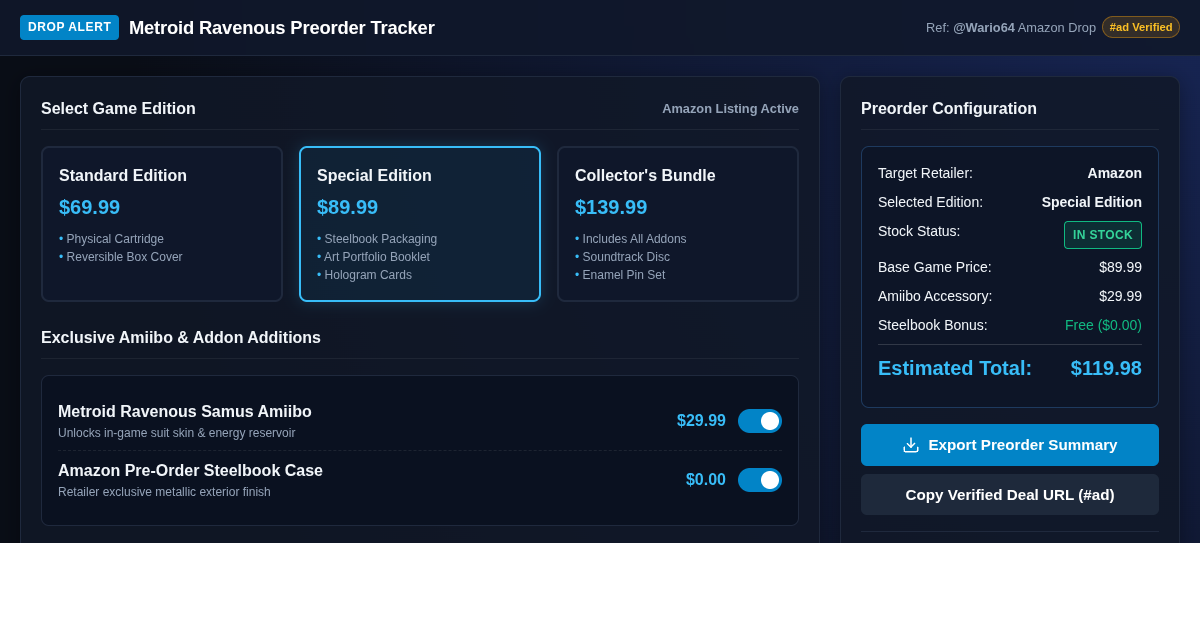Click the Reversible Box Cover bullet
1200x630 pixels.
pos(121,257)
